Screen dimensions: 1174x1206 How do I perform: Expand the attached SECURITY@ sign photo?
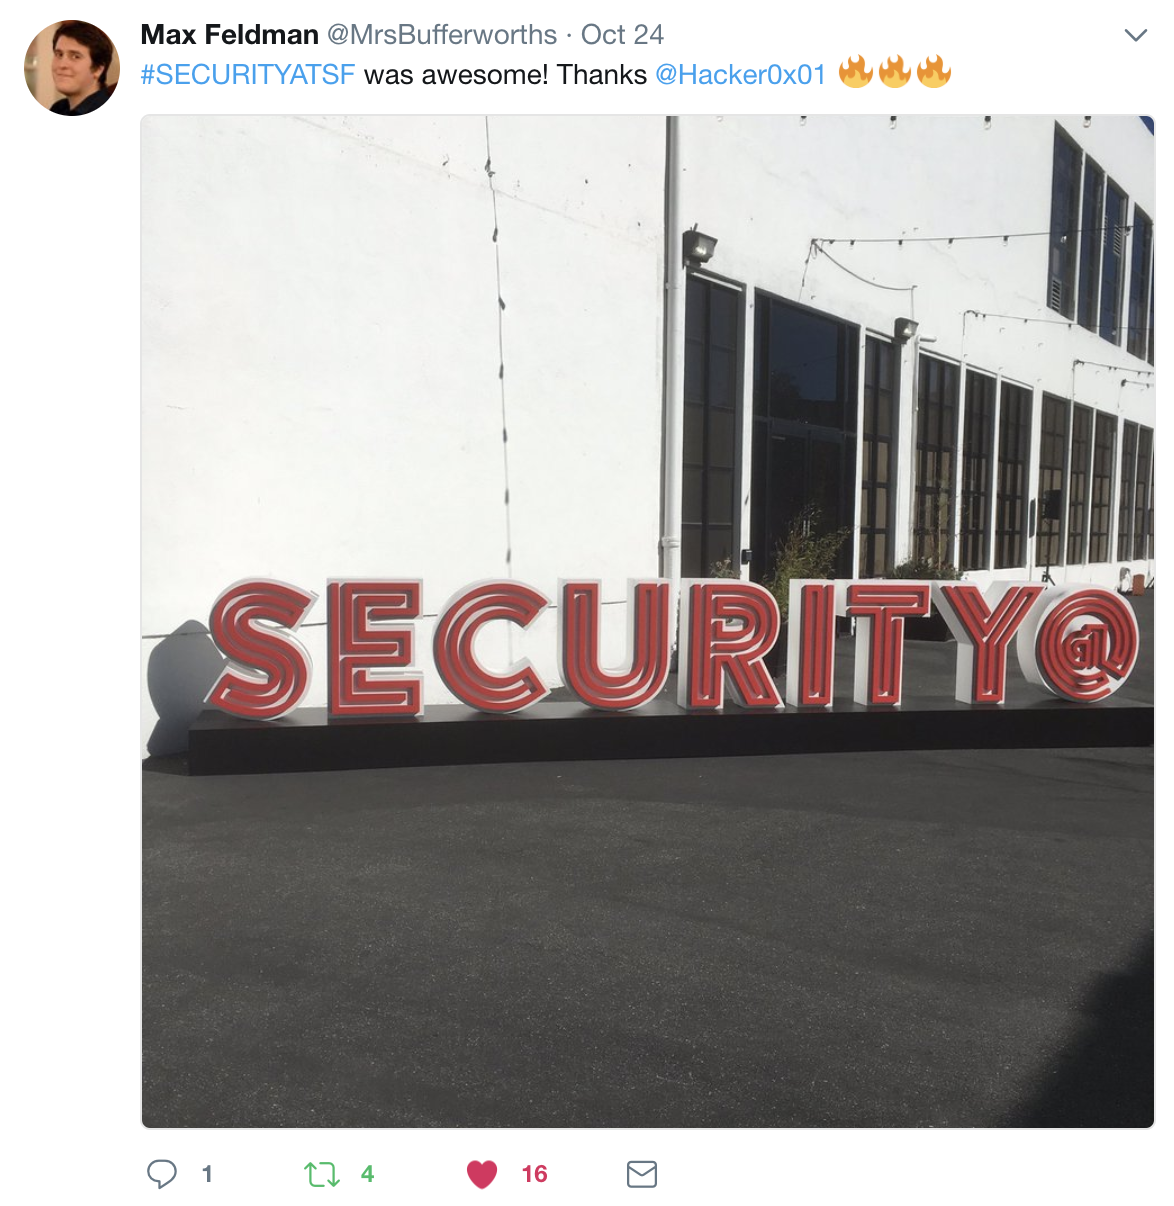pyautogui.click(x=648, y=621)
